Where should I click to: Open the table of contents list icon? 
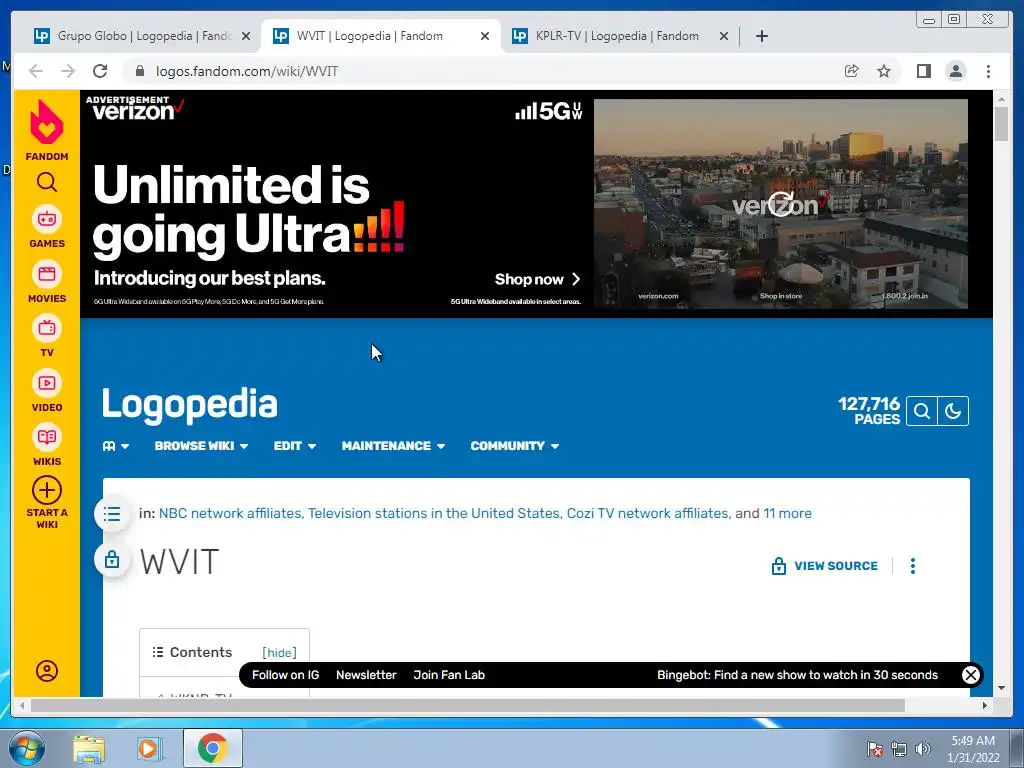[112, 514]
